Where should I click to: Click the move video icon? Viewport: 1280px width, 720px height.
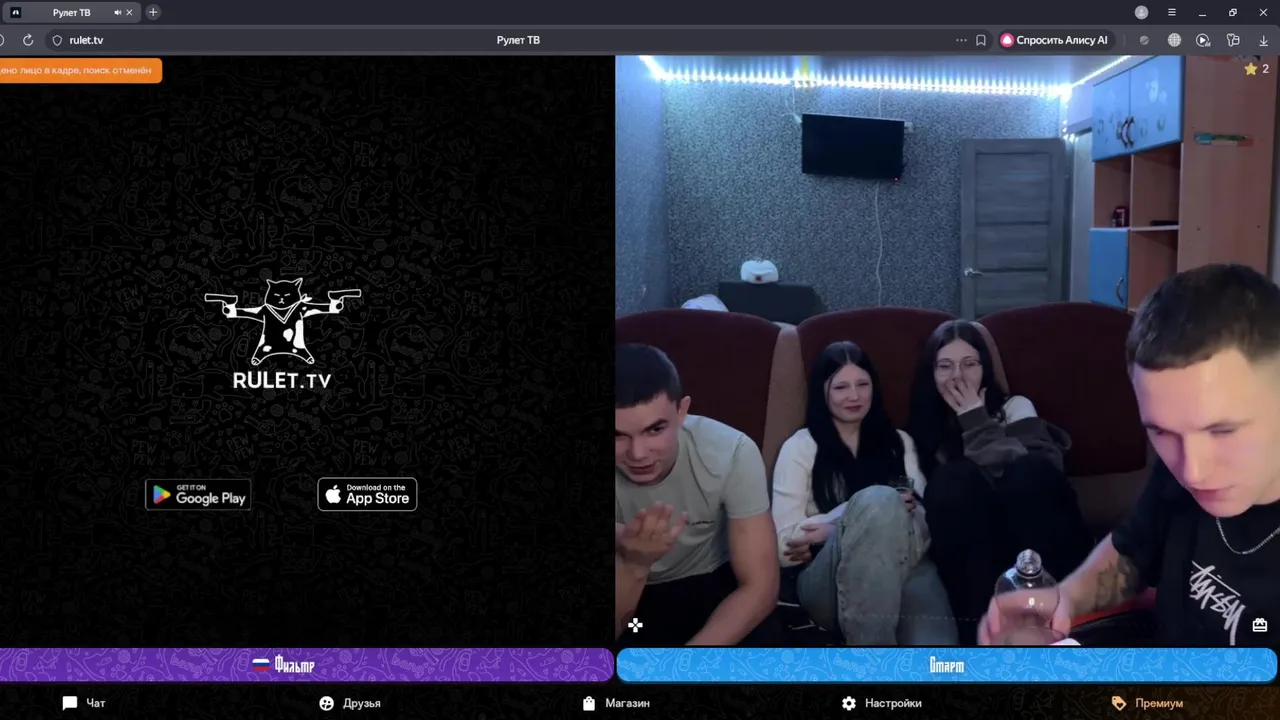tap(635, 626)
